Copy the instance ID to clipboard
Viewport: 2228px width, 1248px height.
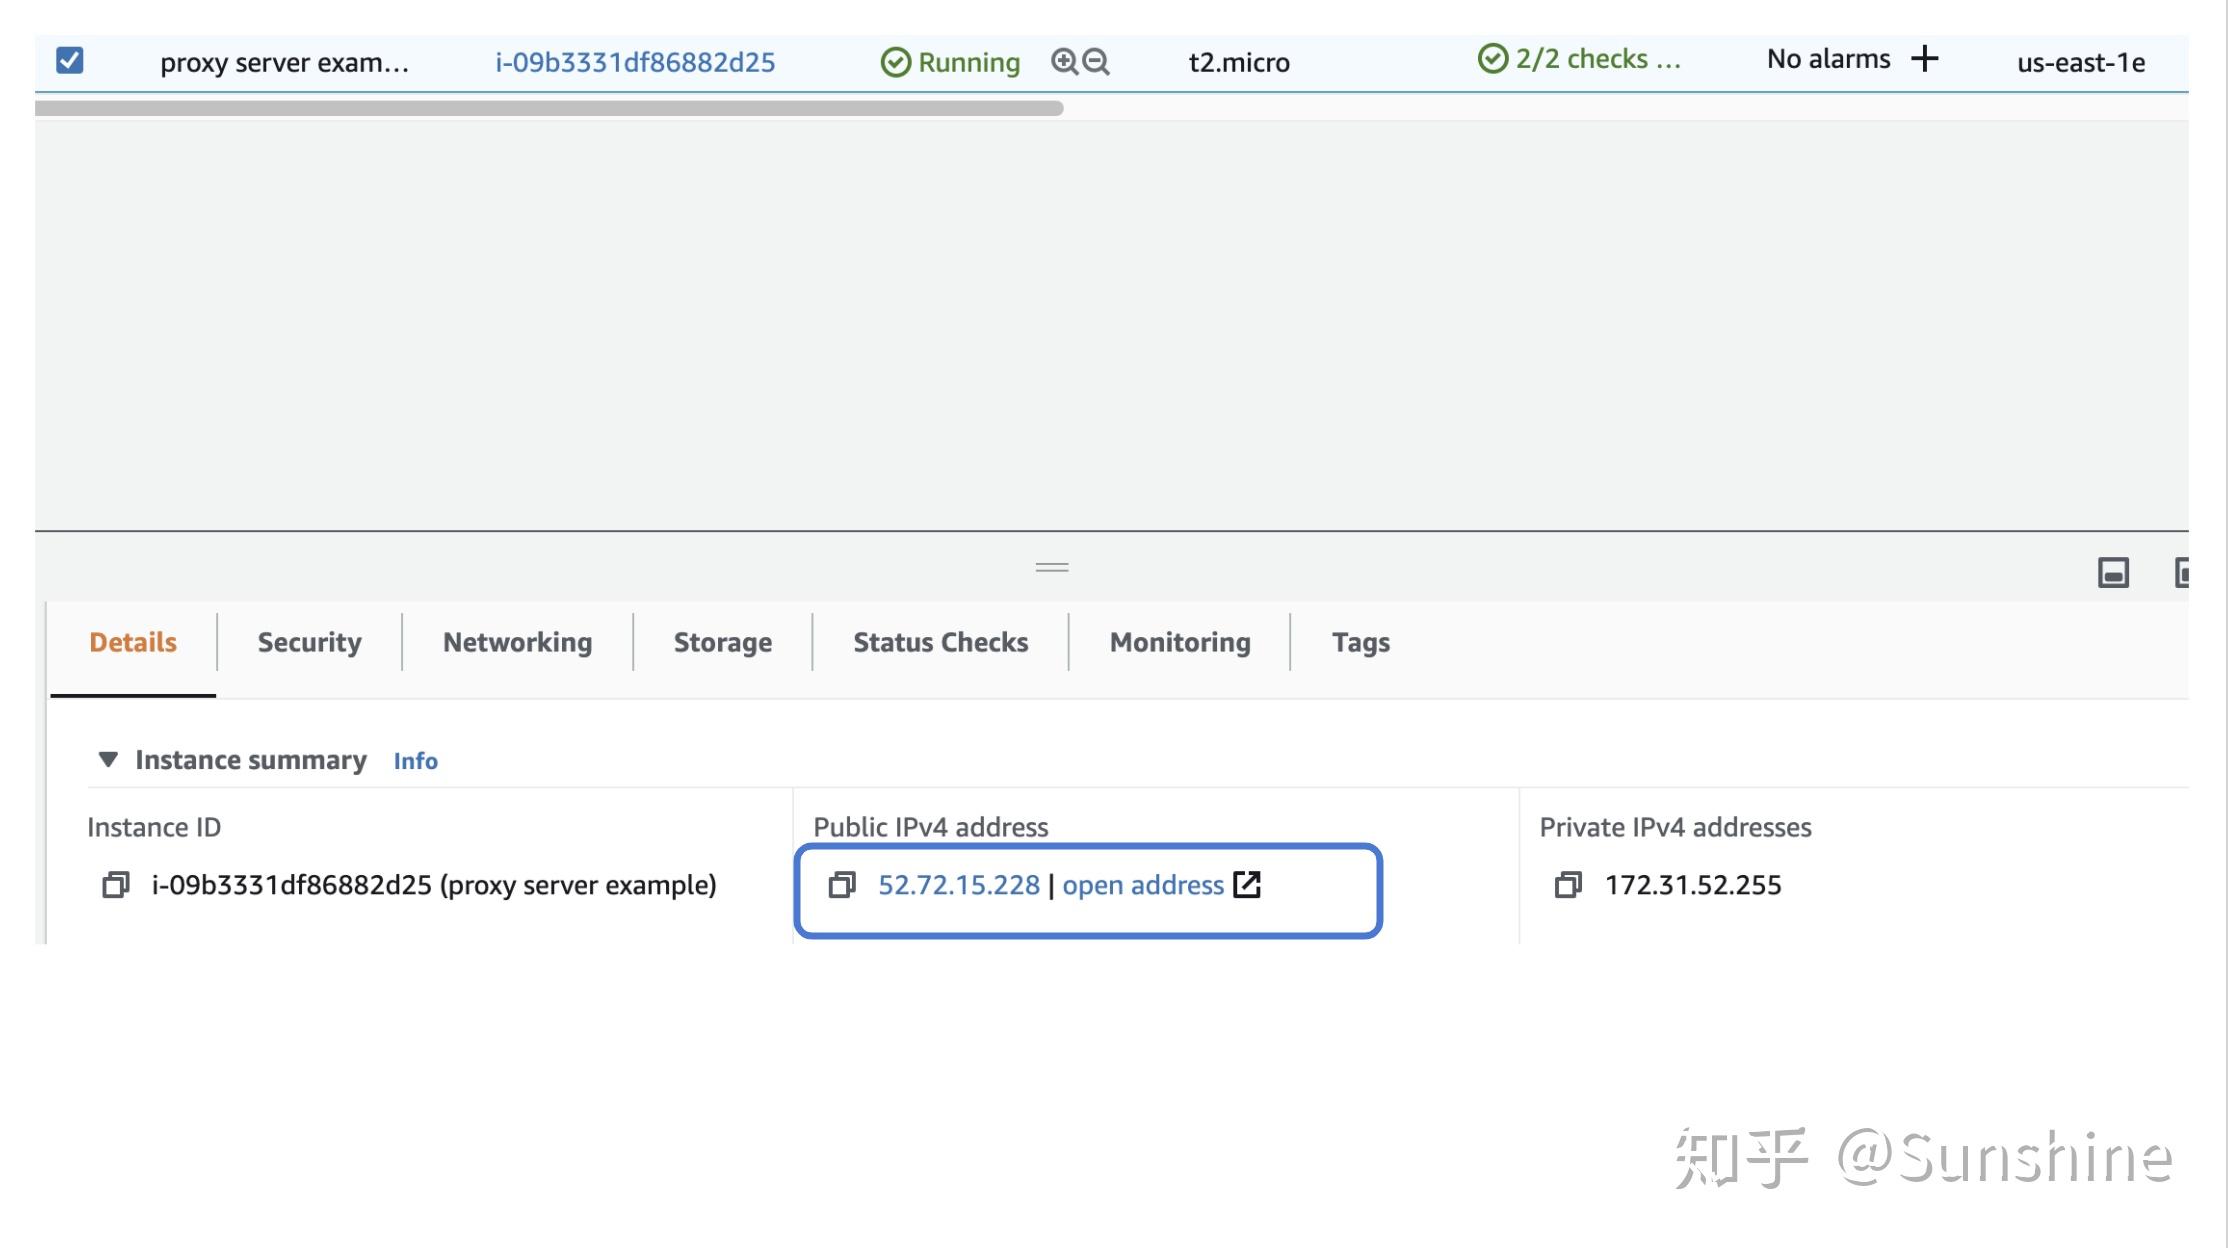tap(116, 884)
